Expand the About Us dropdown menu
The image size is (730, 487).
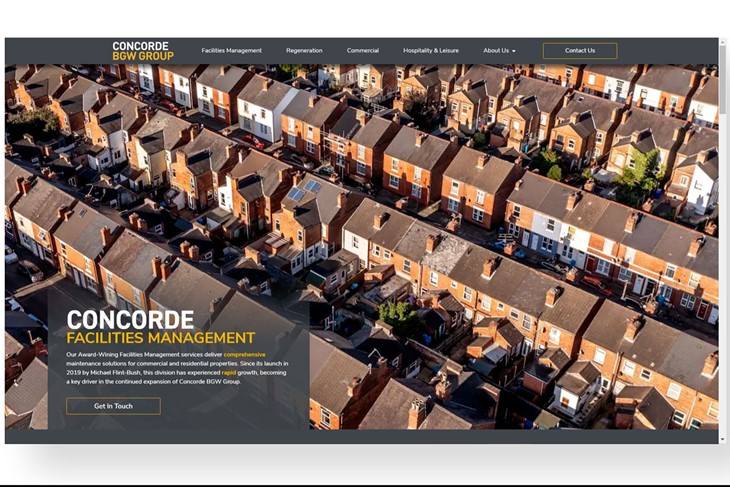pyautogui.click(x=497, y=51)
